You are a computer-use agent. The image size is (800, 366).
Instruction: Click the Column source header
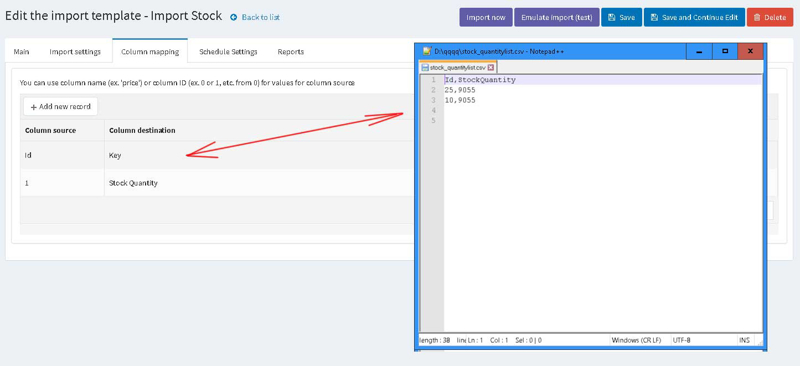coord(51,130)
